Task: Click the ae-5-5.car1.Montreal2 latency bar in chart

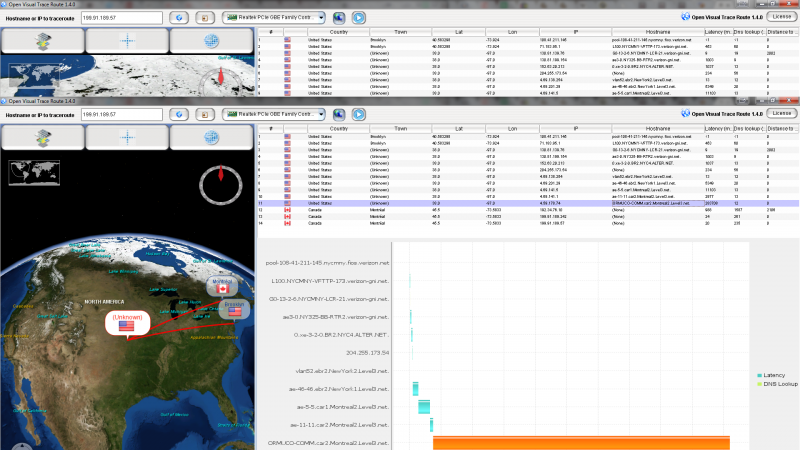Action: pyautogui.click(x=424, y=407)
